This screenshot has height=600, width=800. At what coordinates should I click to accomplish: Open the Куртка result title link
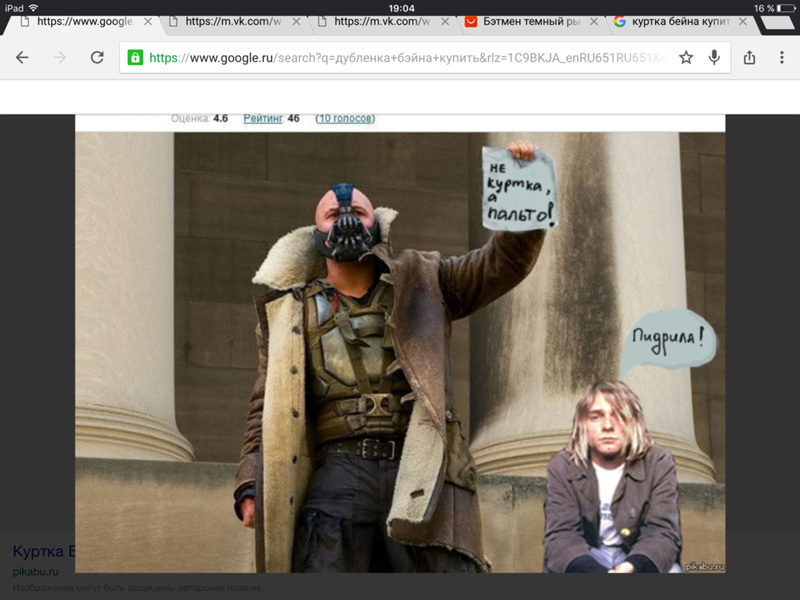click(44, 552)
